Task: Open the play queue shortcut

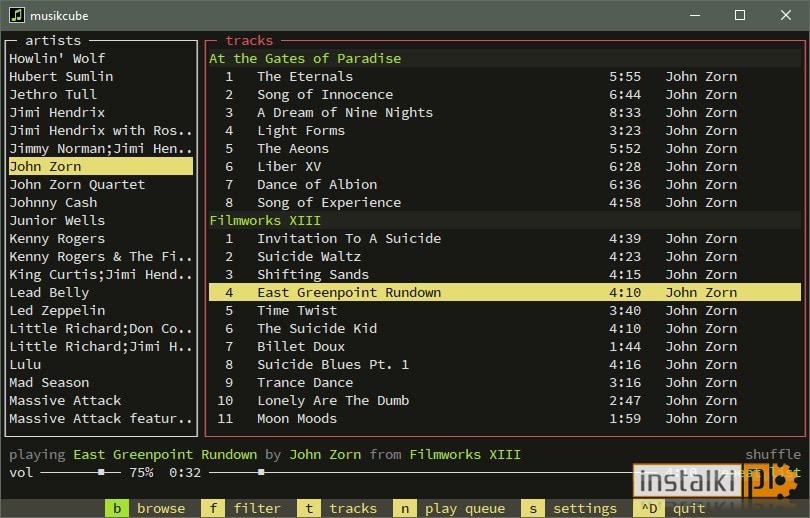Action: (x=449, y=509)
